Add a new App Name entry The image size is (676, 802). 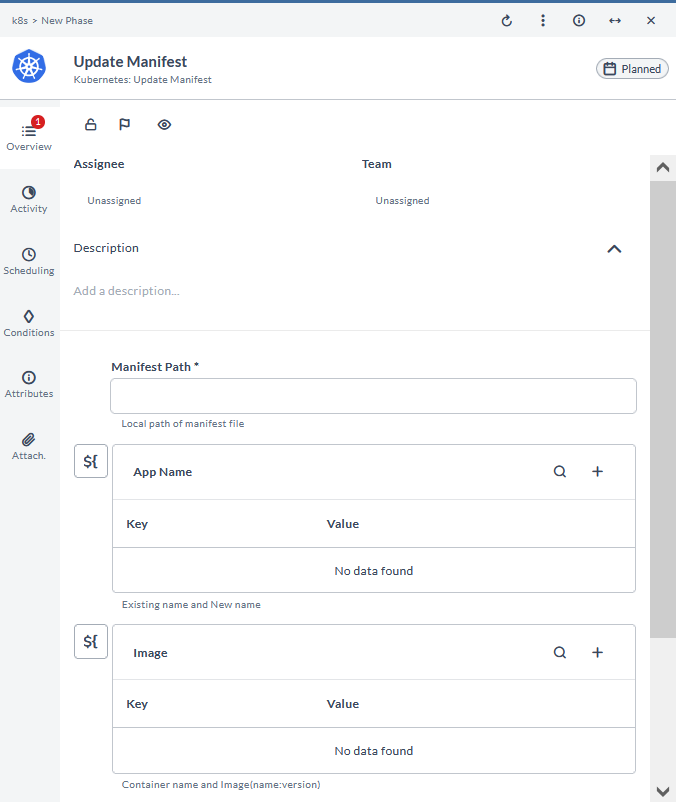coord(598,472)
